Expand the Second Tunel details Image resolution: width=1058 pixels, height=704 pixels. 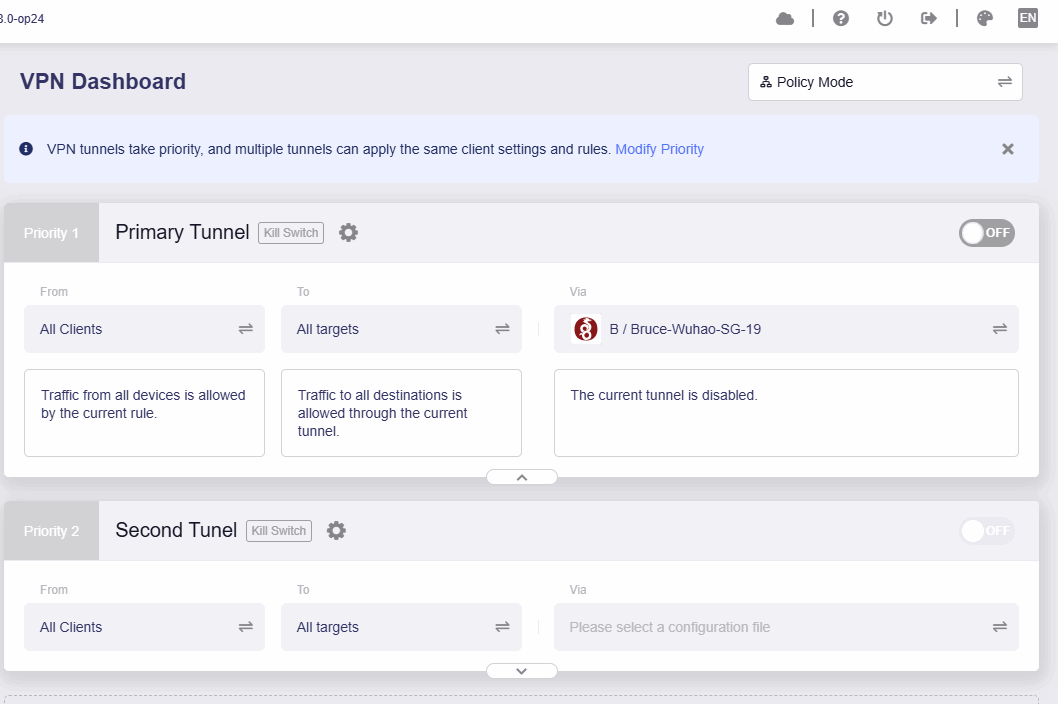coord(522,671)
